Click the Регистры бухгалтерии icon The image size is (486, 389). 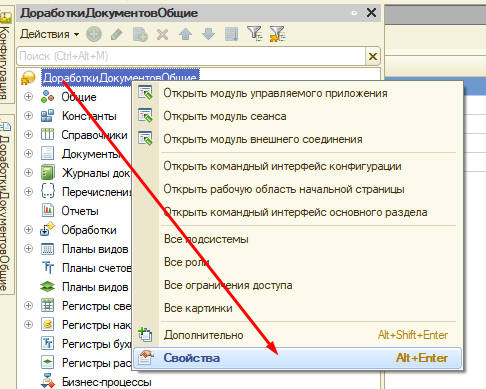(47, 344)
